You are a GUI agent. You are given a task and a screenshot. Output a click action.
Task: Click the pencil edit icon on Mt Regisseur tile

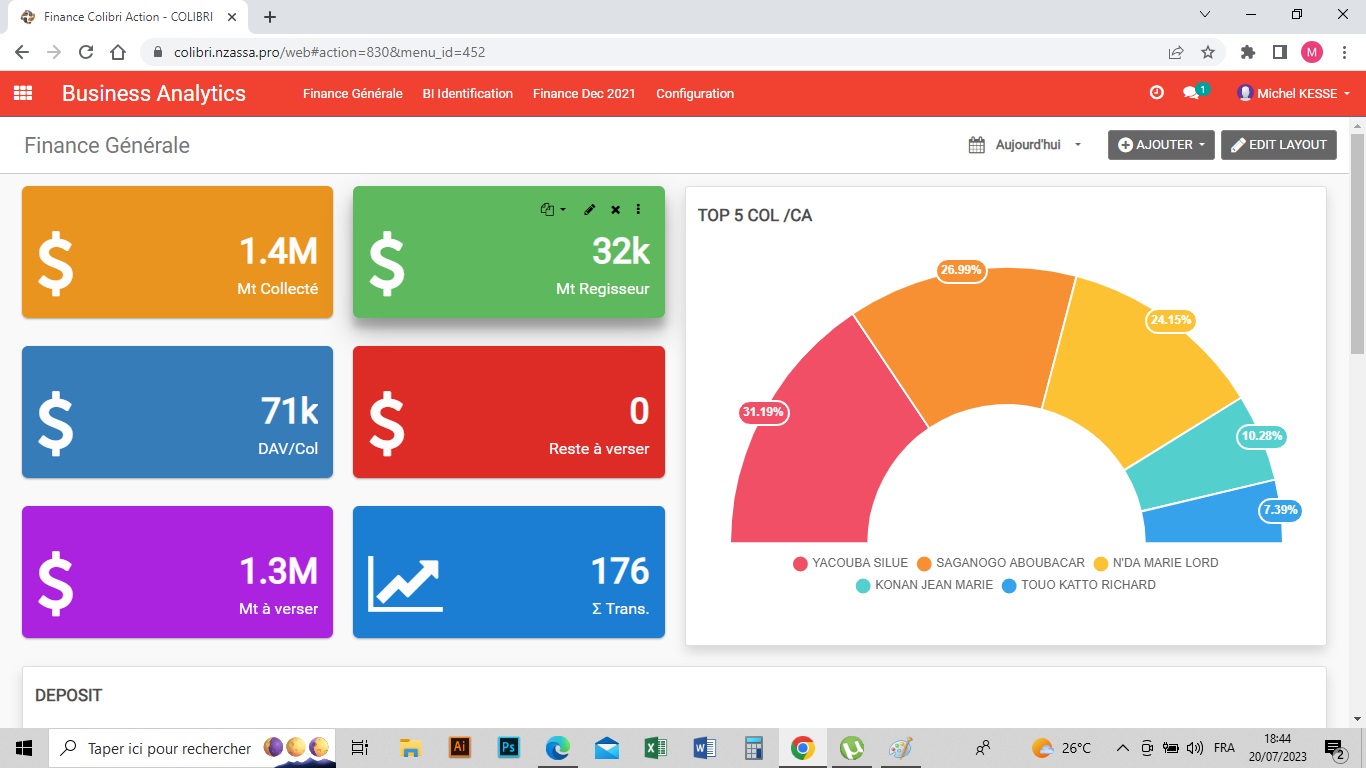pos(590,210)
